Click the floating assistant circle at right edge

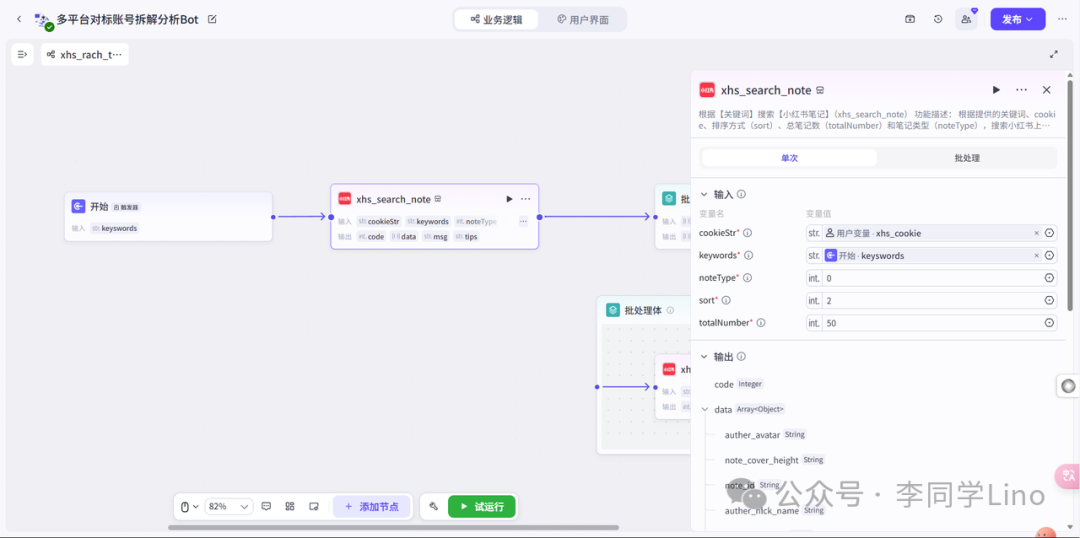pos(1068,386)
